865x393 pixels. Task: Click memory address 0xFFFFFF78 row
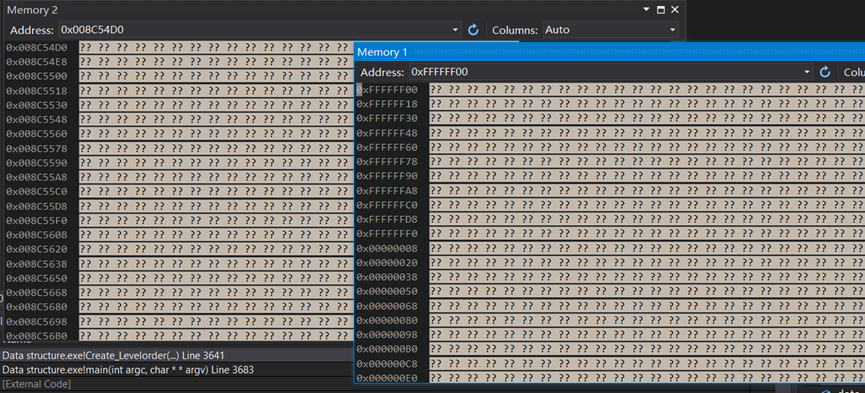tap(387, 162)
